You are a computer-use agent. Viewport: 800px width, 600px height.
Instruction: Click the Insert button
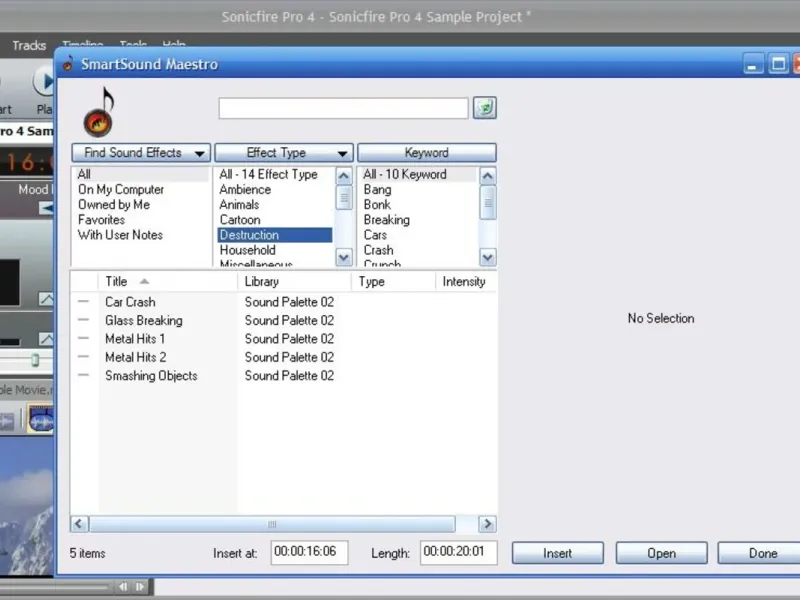click(x=558, y=553)
